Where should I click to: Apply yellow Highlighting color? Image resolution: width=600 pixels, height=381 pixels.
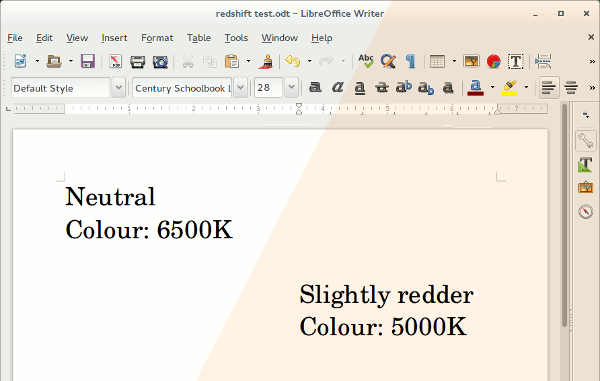click(x=509, y=88)
